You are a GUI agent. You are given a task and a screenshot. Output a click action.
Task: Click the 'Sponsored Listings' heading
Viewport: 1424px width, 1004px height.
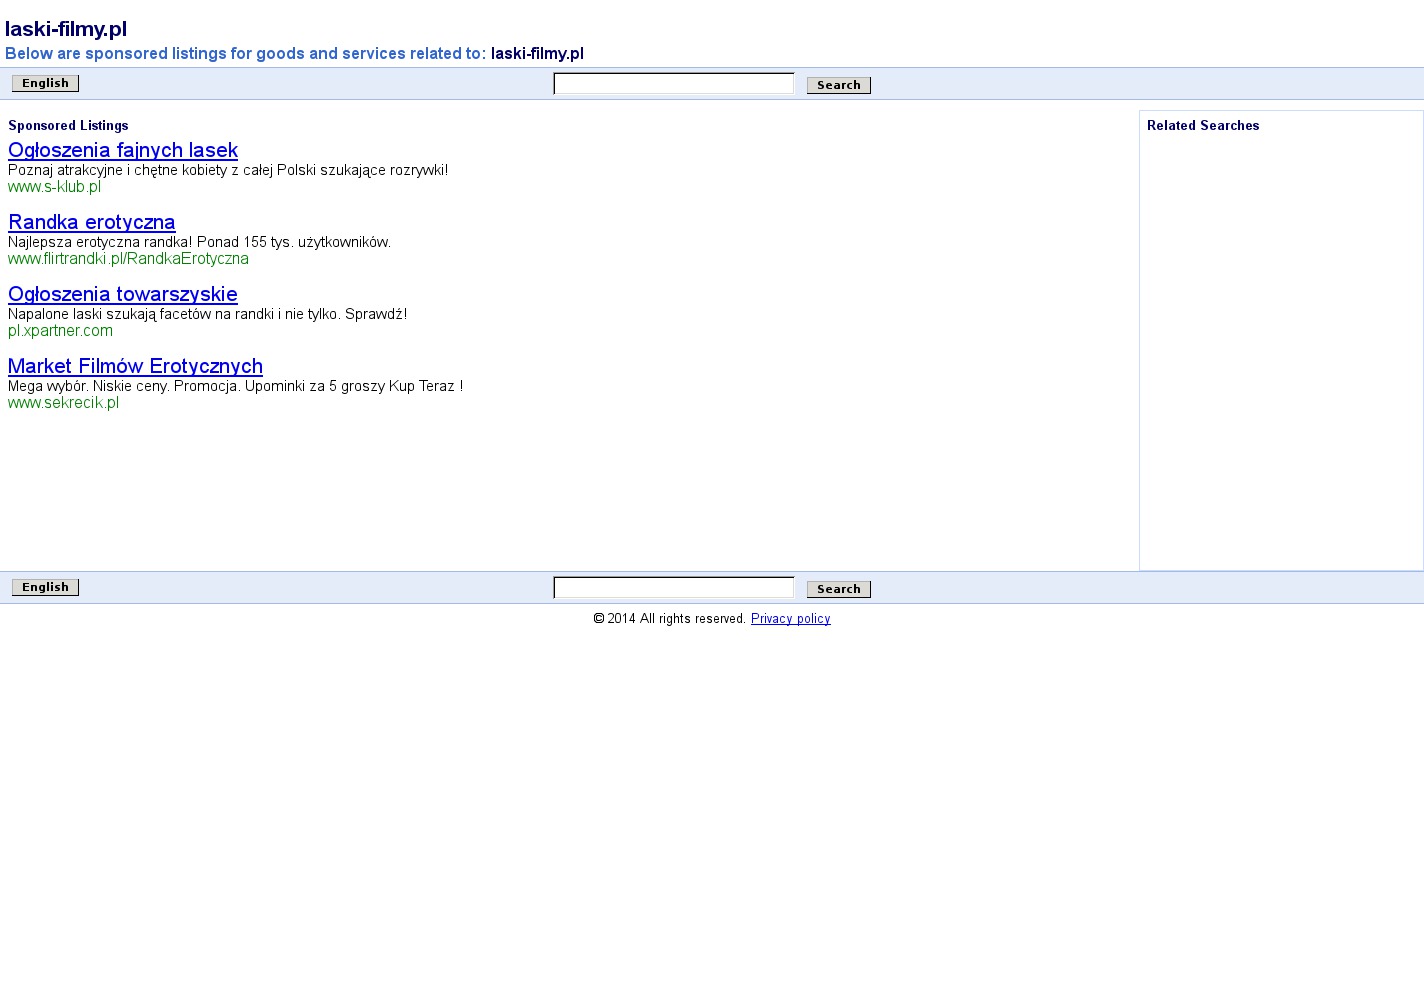coord(68,126)
